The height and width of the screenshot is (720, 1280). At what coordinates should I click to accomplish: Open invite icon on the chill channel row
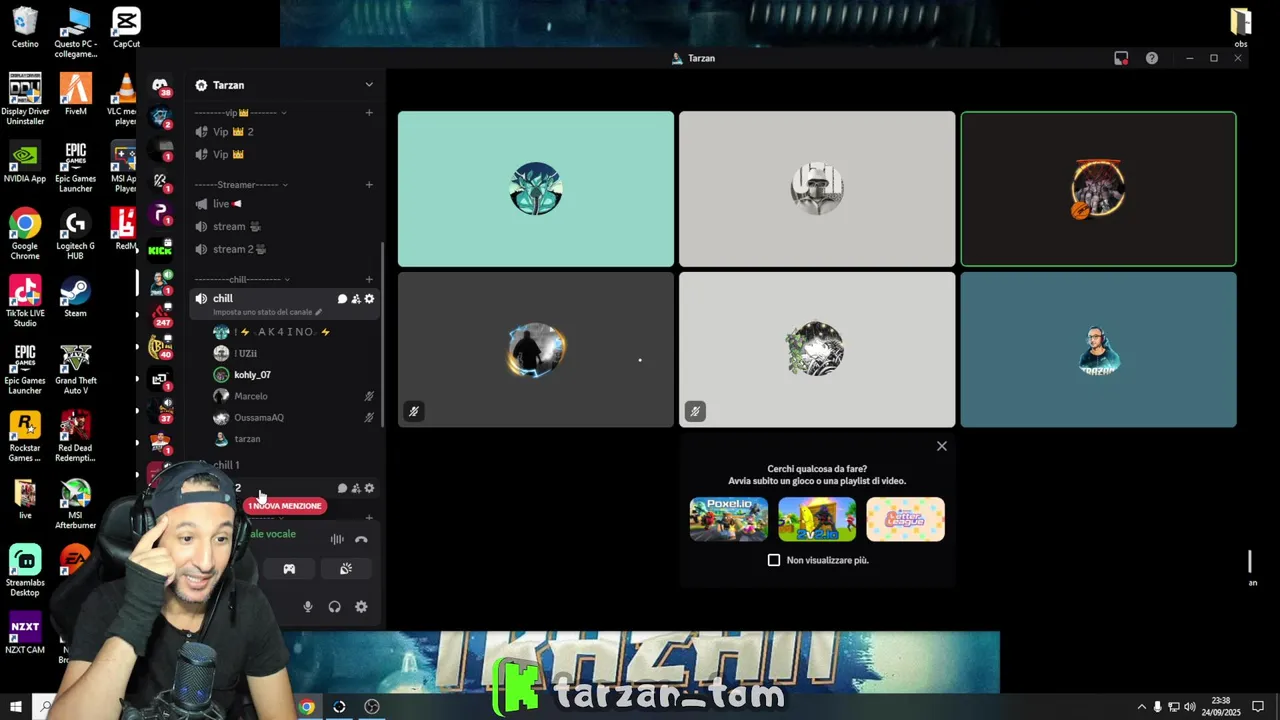click(356, 299)
